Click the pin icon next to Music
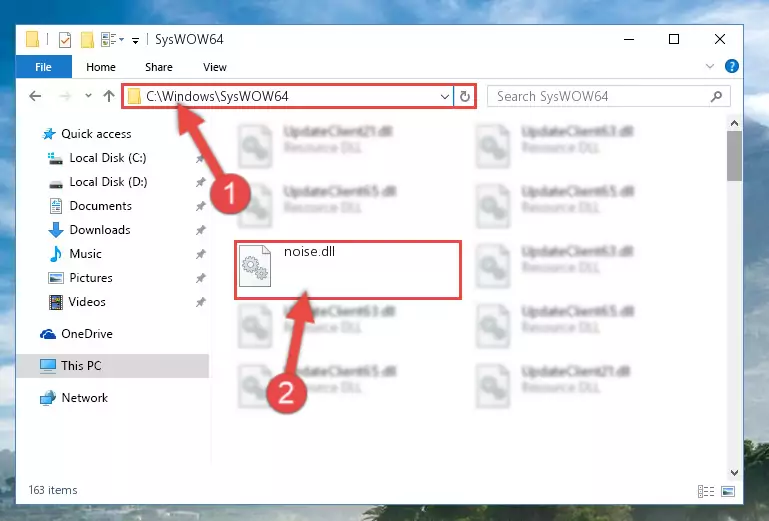This screenshot has width=769, height=521. 200,254
